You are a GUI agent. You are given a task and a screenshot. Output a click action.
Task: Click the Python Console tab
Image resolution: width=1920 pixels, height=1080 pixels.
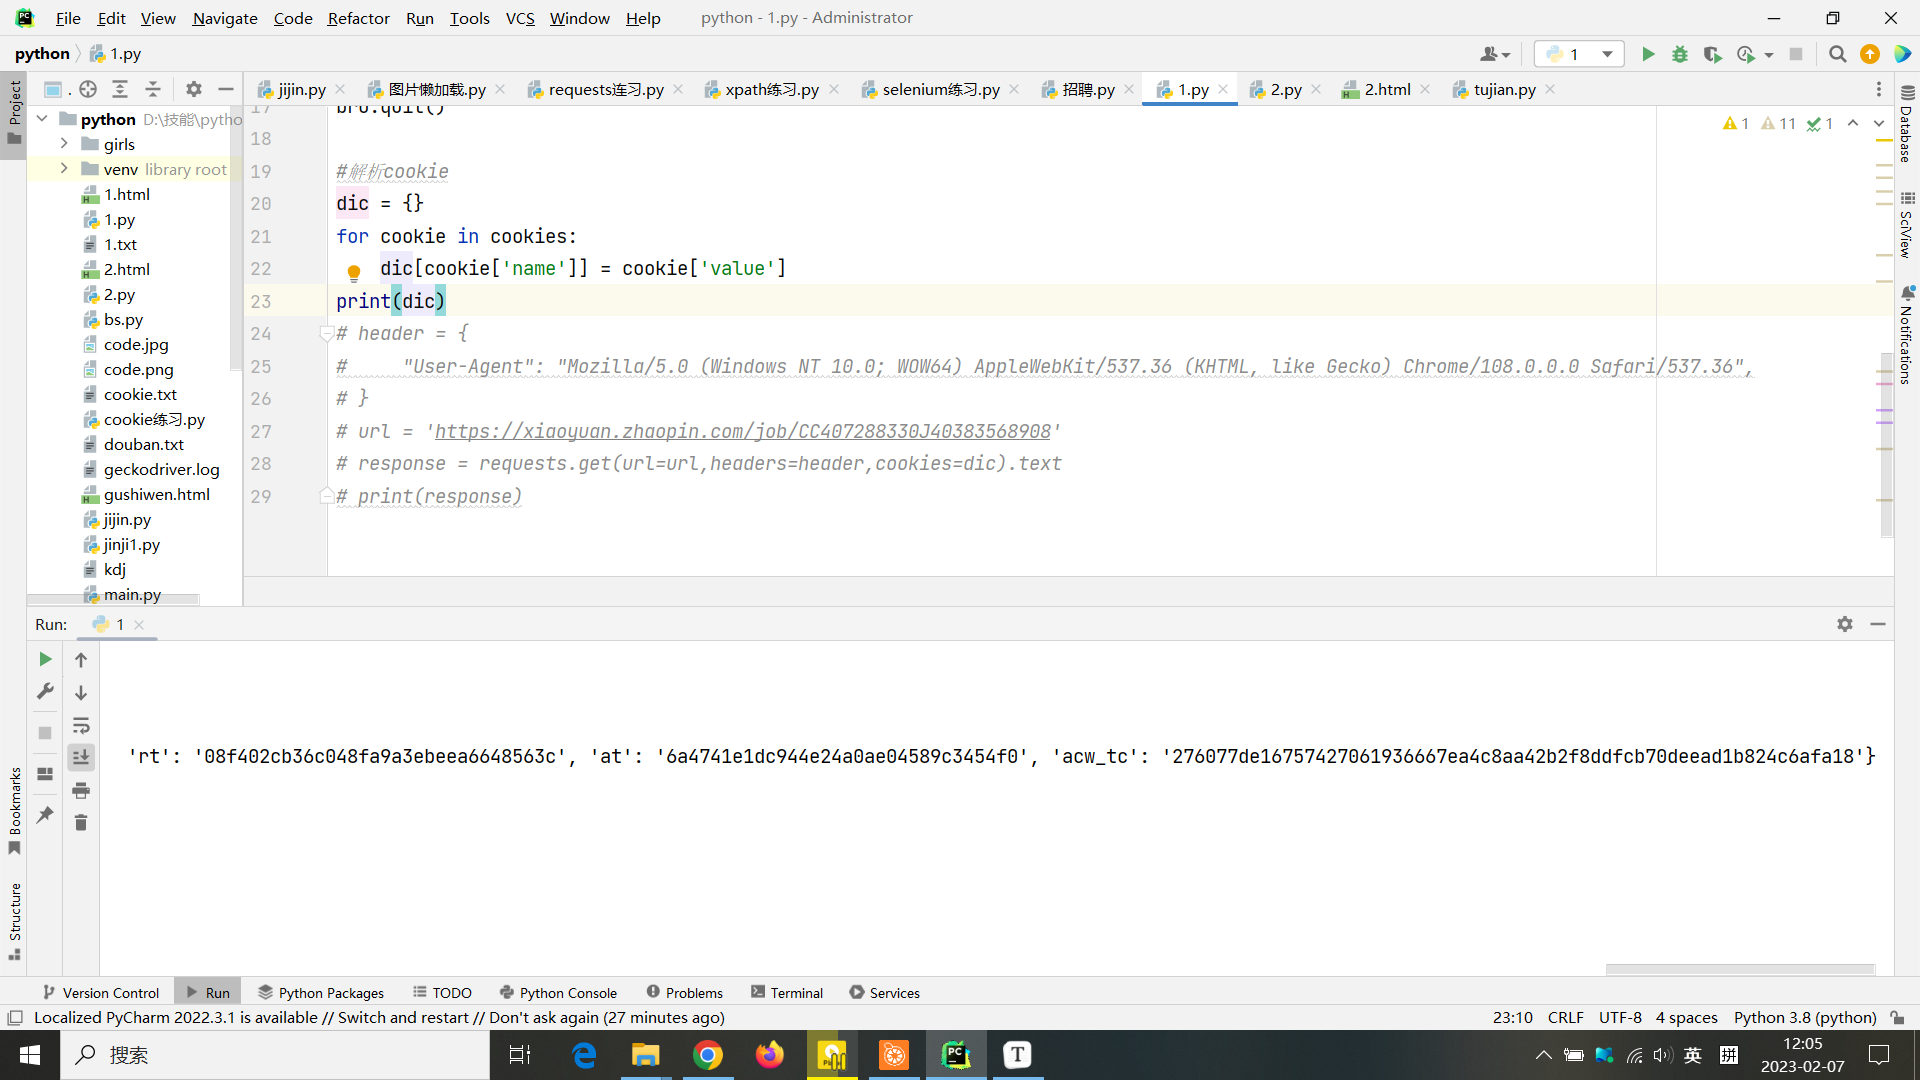click(567, 993)
